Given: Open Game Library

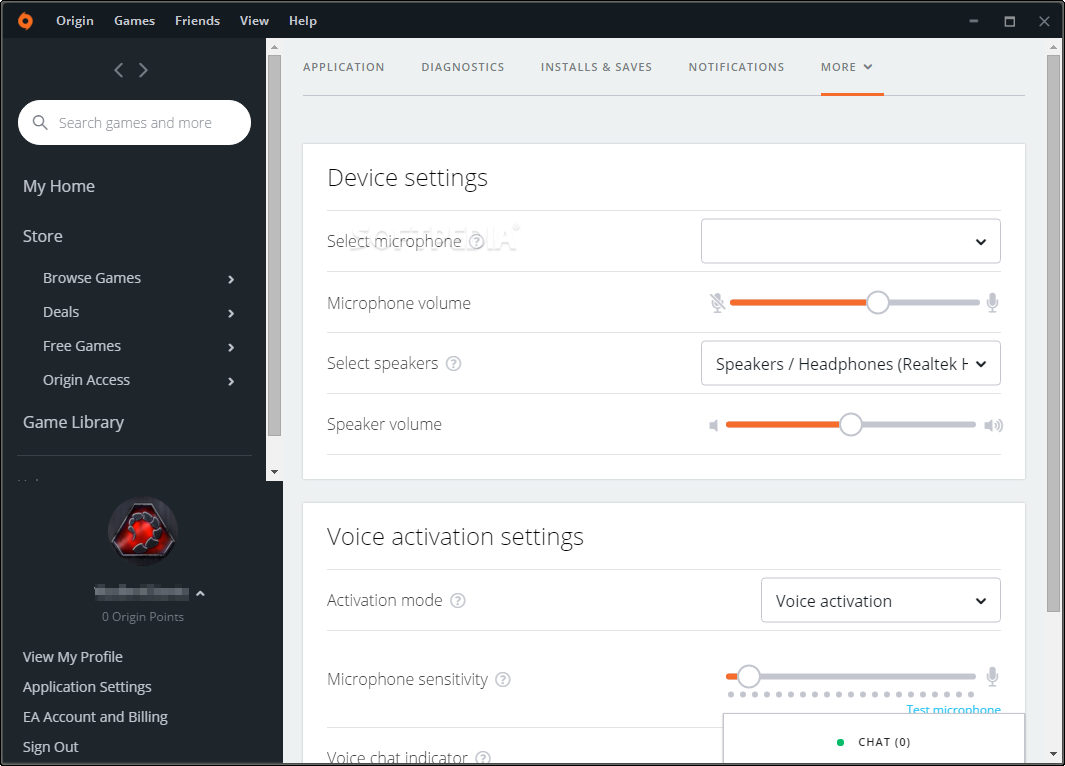Looking at the screenshot, I should (73, 422).
